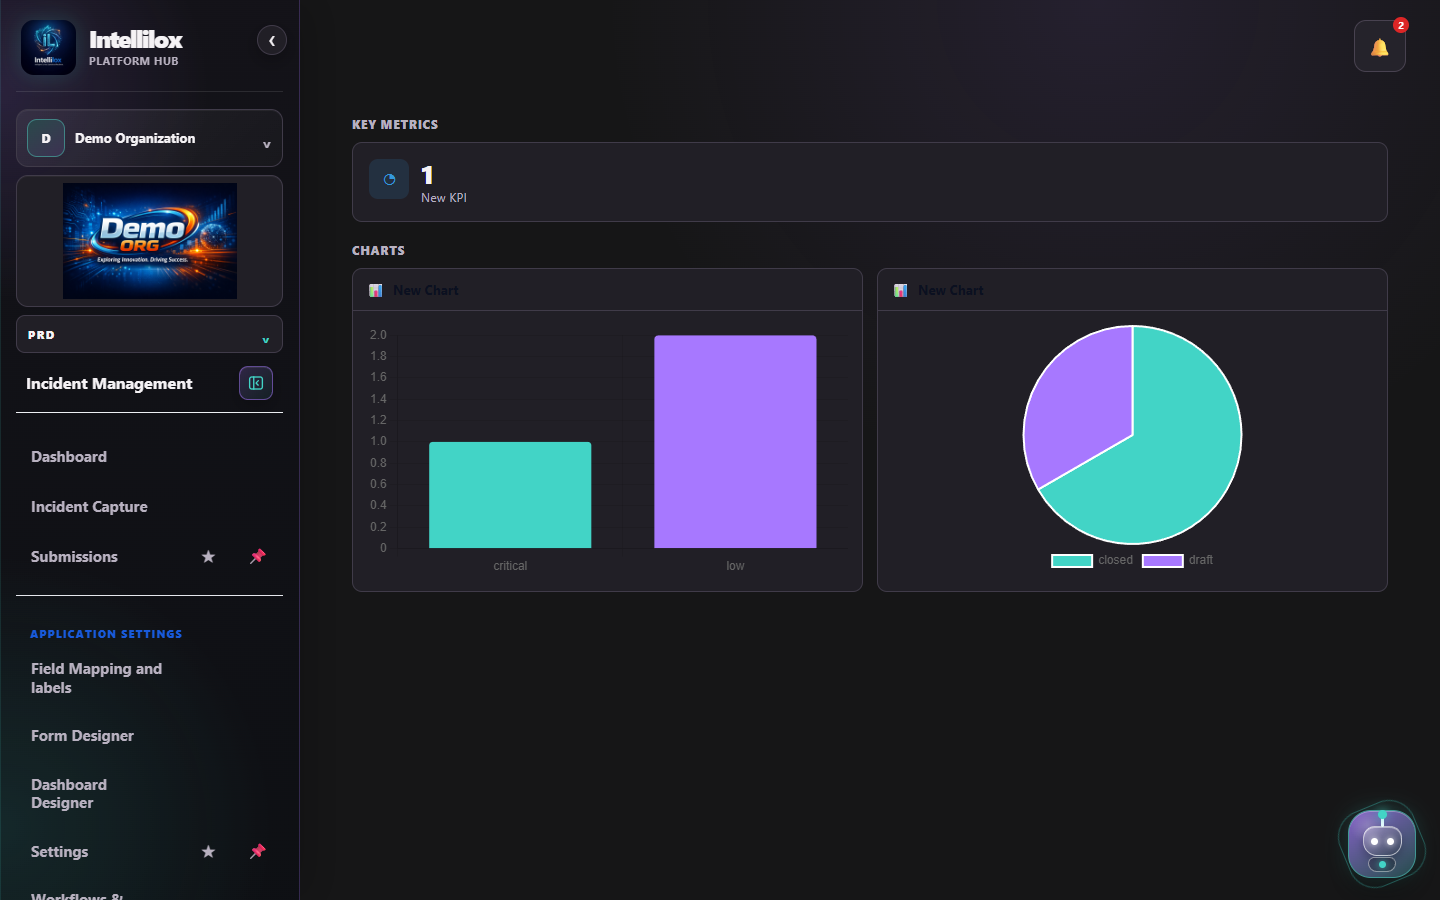Click the Incident Management panel toggle icon
Image resolution: width=1440 pixels, height=900 pixels.
point(256,383)
